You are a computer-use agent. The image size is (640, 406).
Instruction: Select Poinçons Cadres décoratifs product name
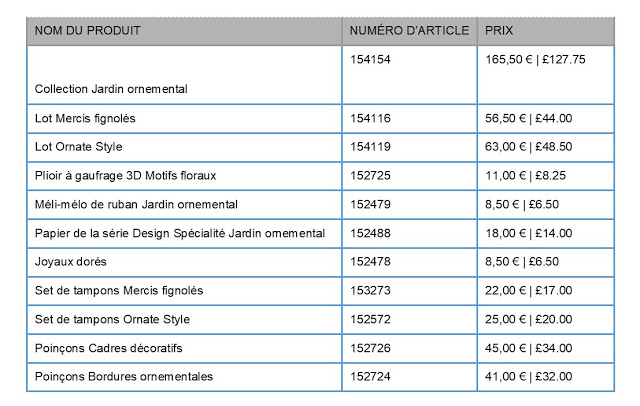[109, 348]
